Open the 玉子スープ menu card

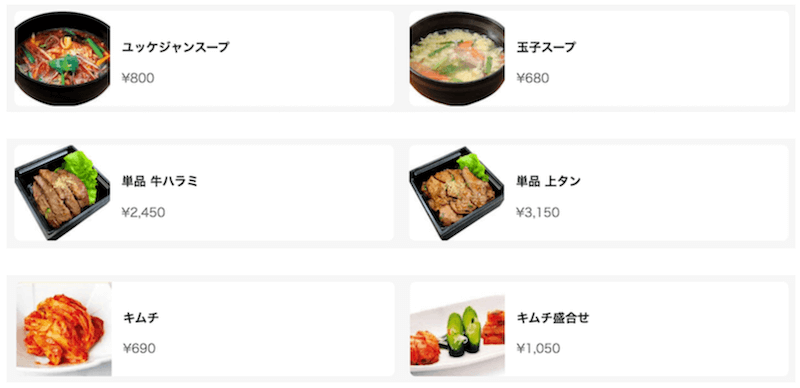(599, 58)
